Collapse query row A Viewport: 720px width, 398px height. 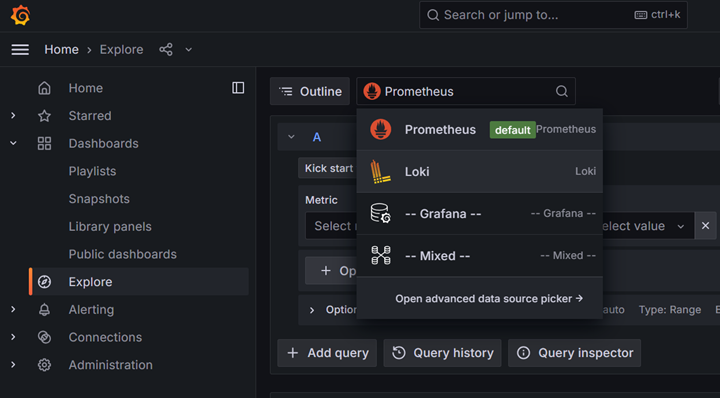tap(291, 137)
